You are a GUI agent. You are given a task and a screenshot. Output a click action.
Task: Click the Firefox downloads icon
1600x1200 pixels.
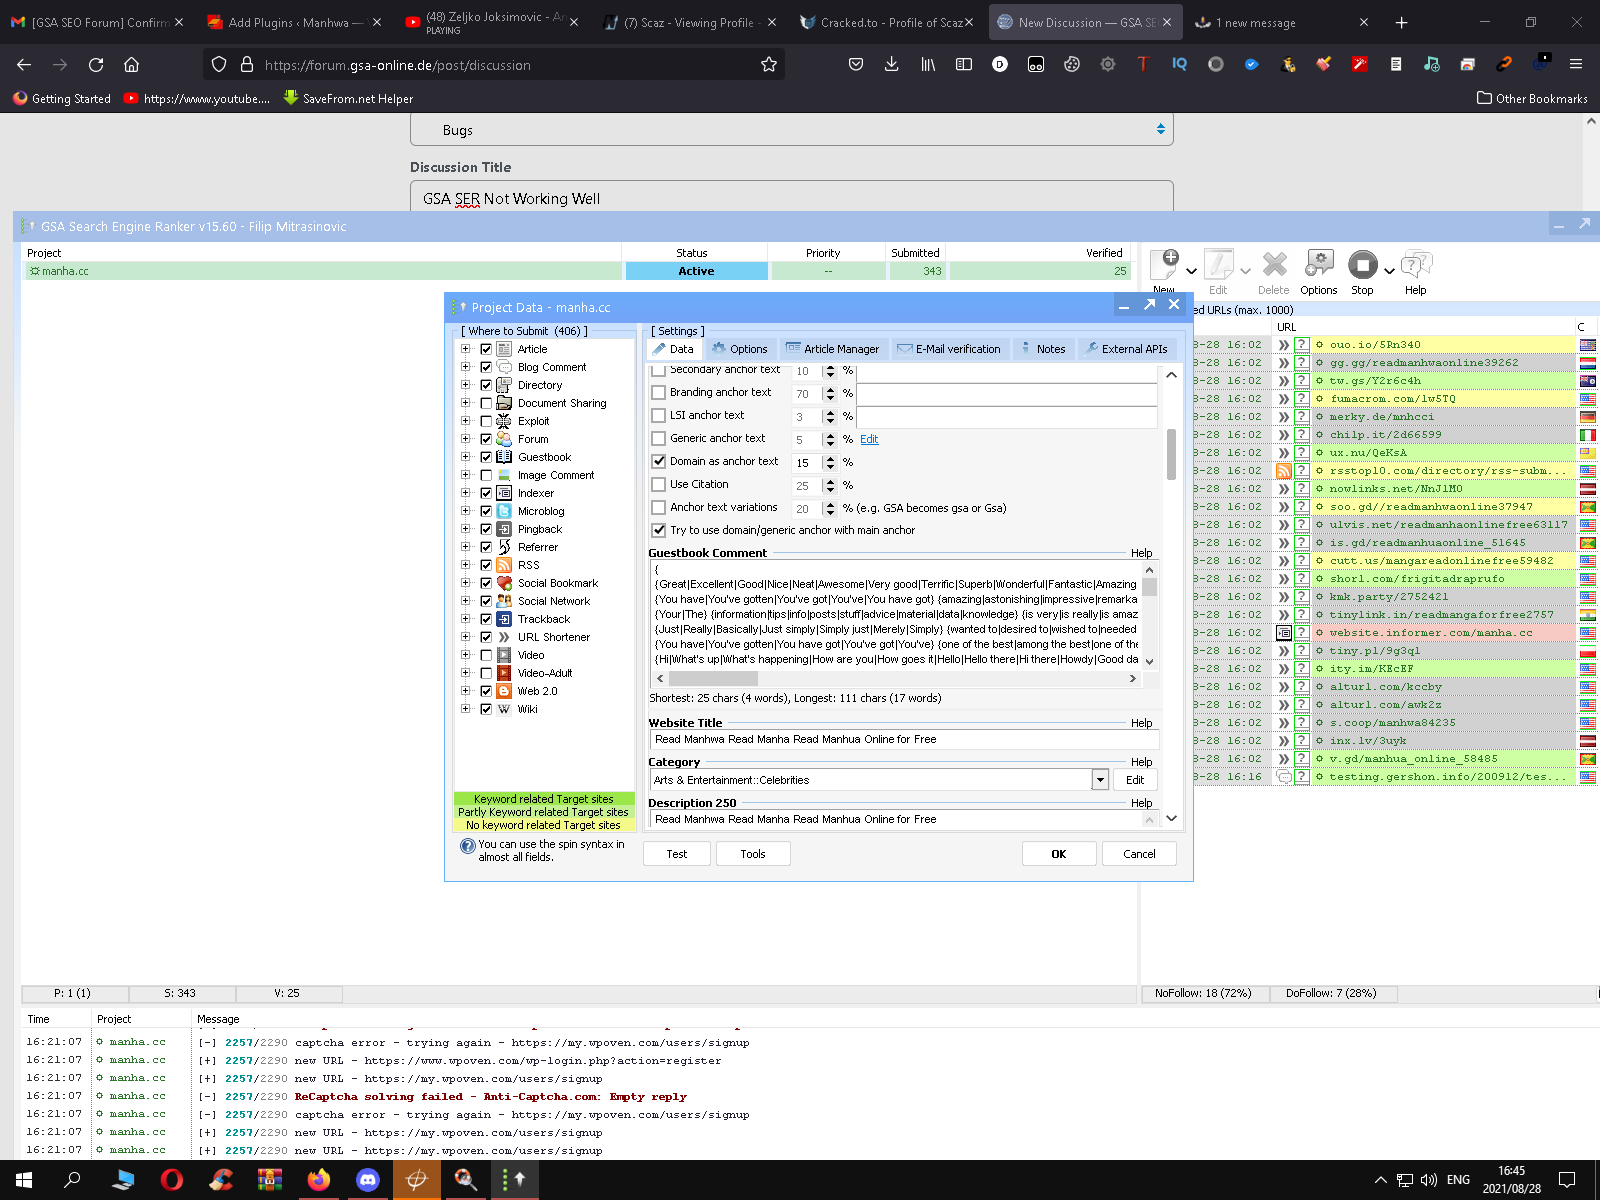click(x=892, y=64)
